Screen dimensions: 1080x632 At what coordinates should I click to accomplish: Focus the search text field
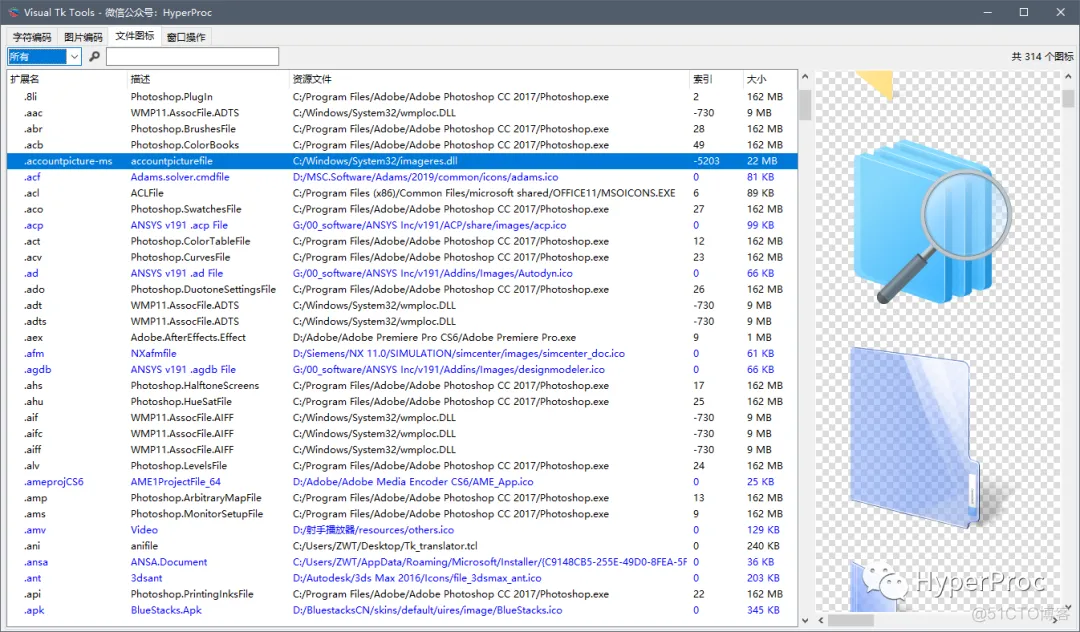tap(193, 56)
